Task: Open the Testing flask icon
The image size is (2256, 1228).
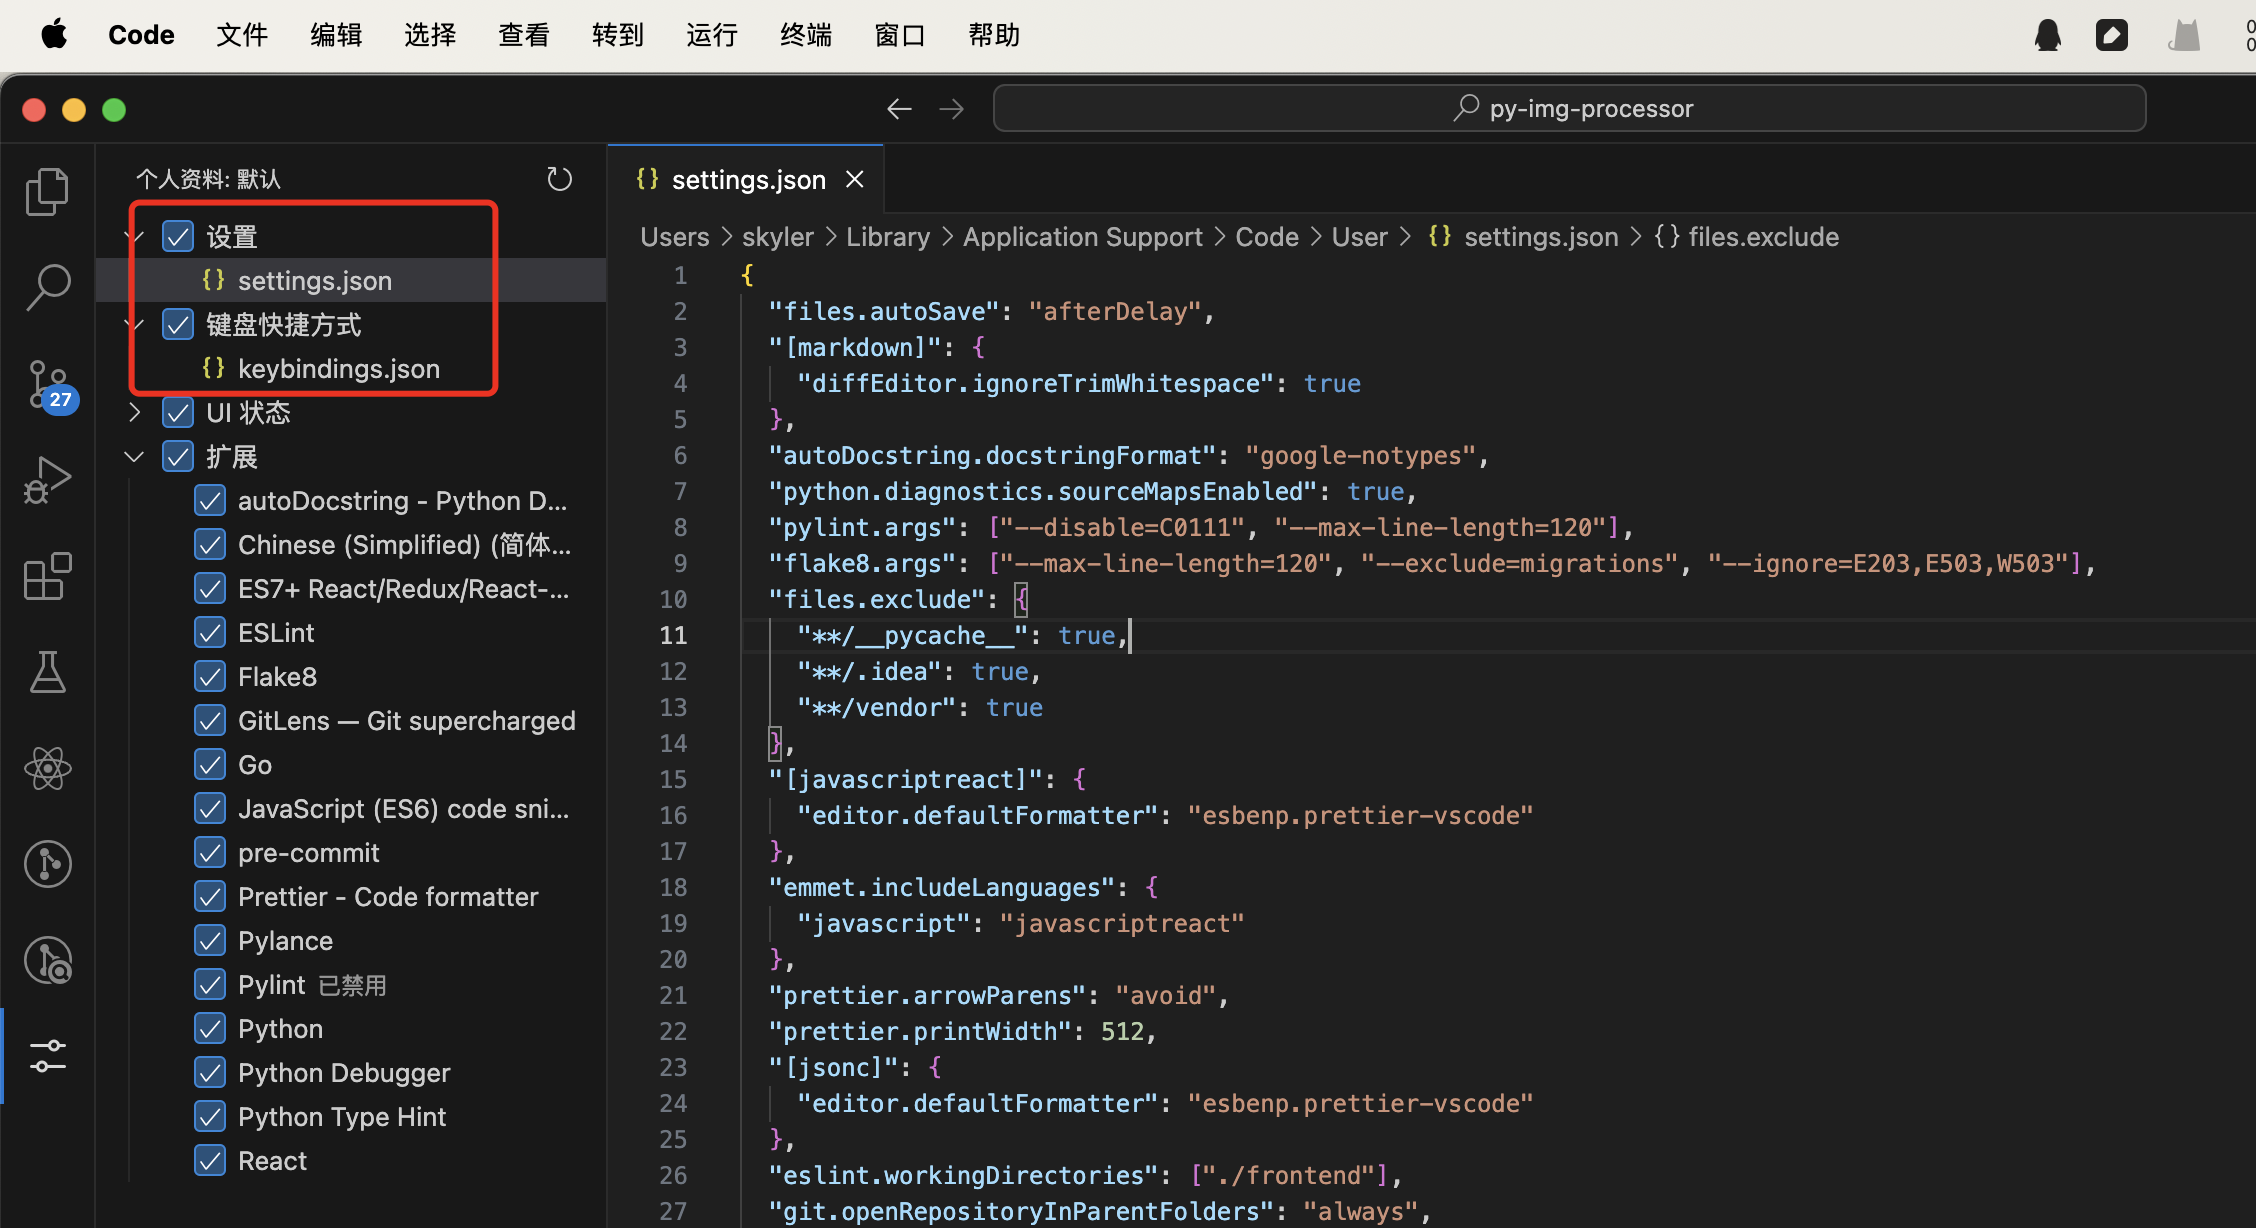Action: pyautogui.click(x=47, y=672)
